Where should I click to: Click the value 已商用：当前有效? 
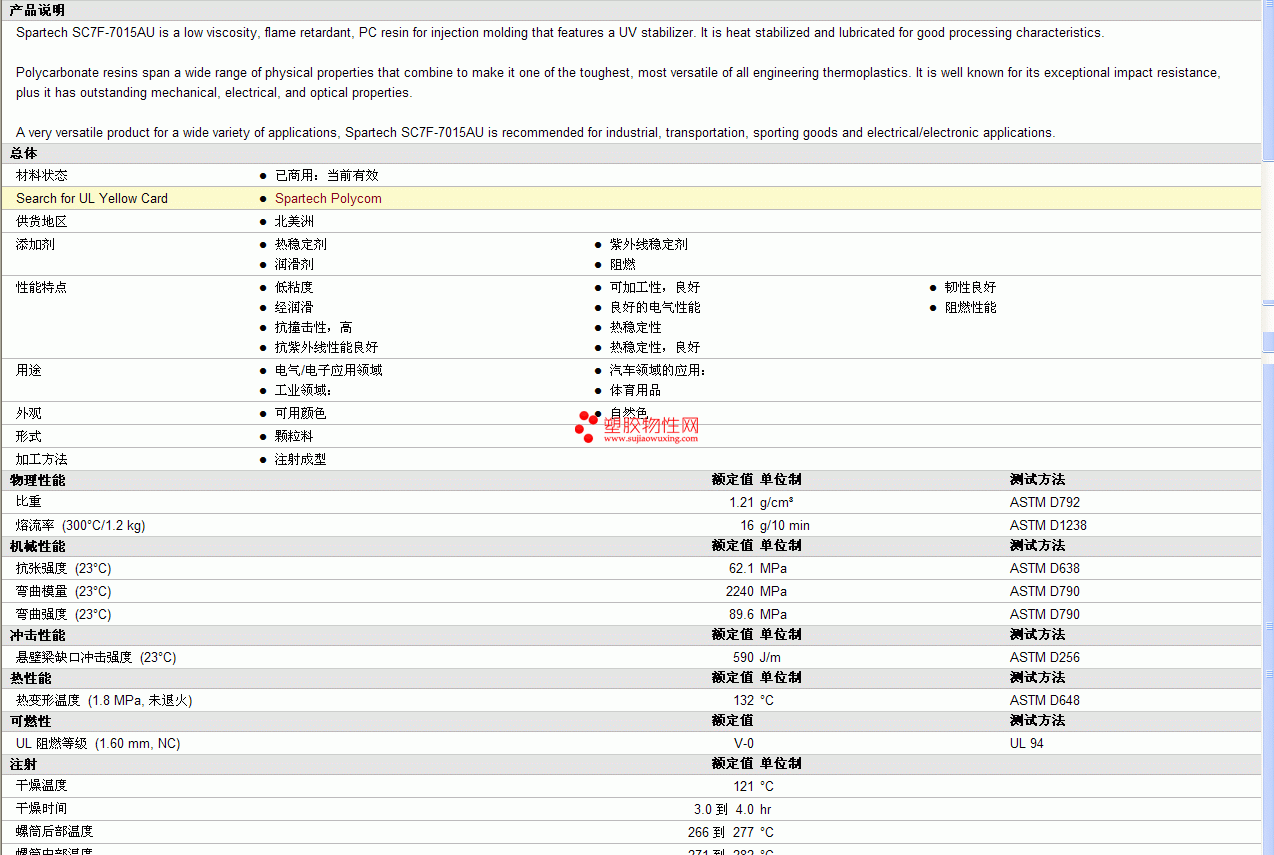coord(327,175)
